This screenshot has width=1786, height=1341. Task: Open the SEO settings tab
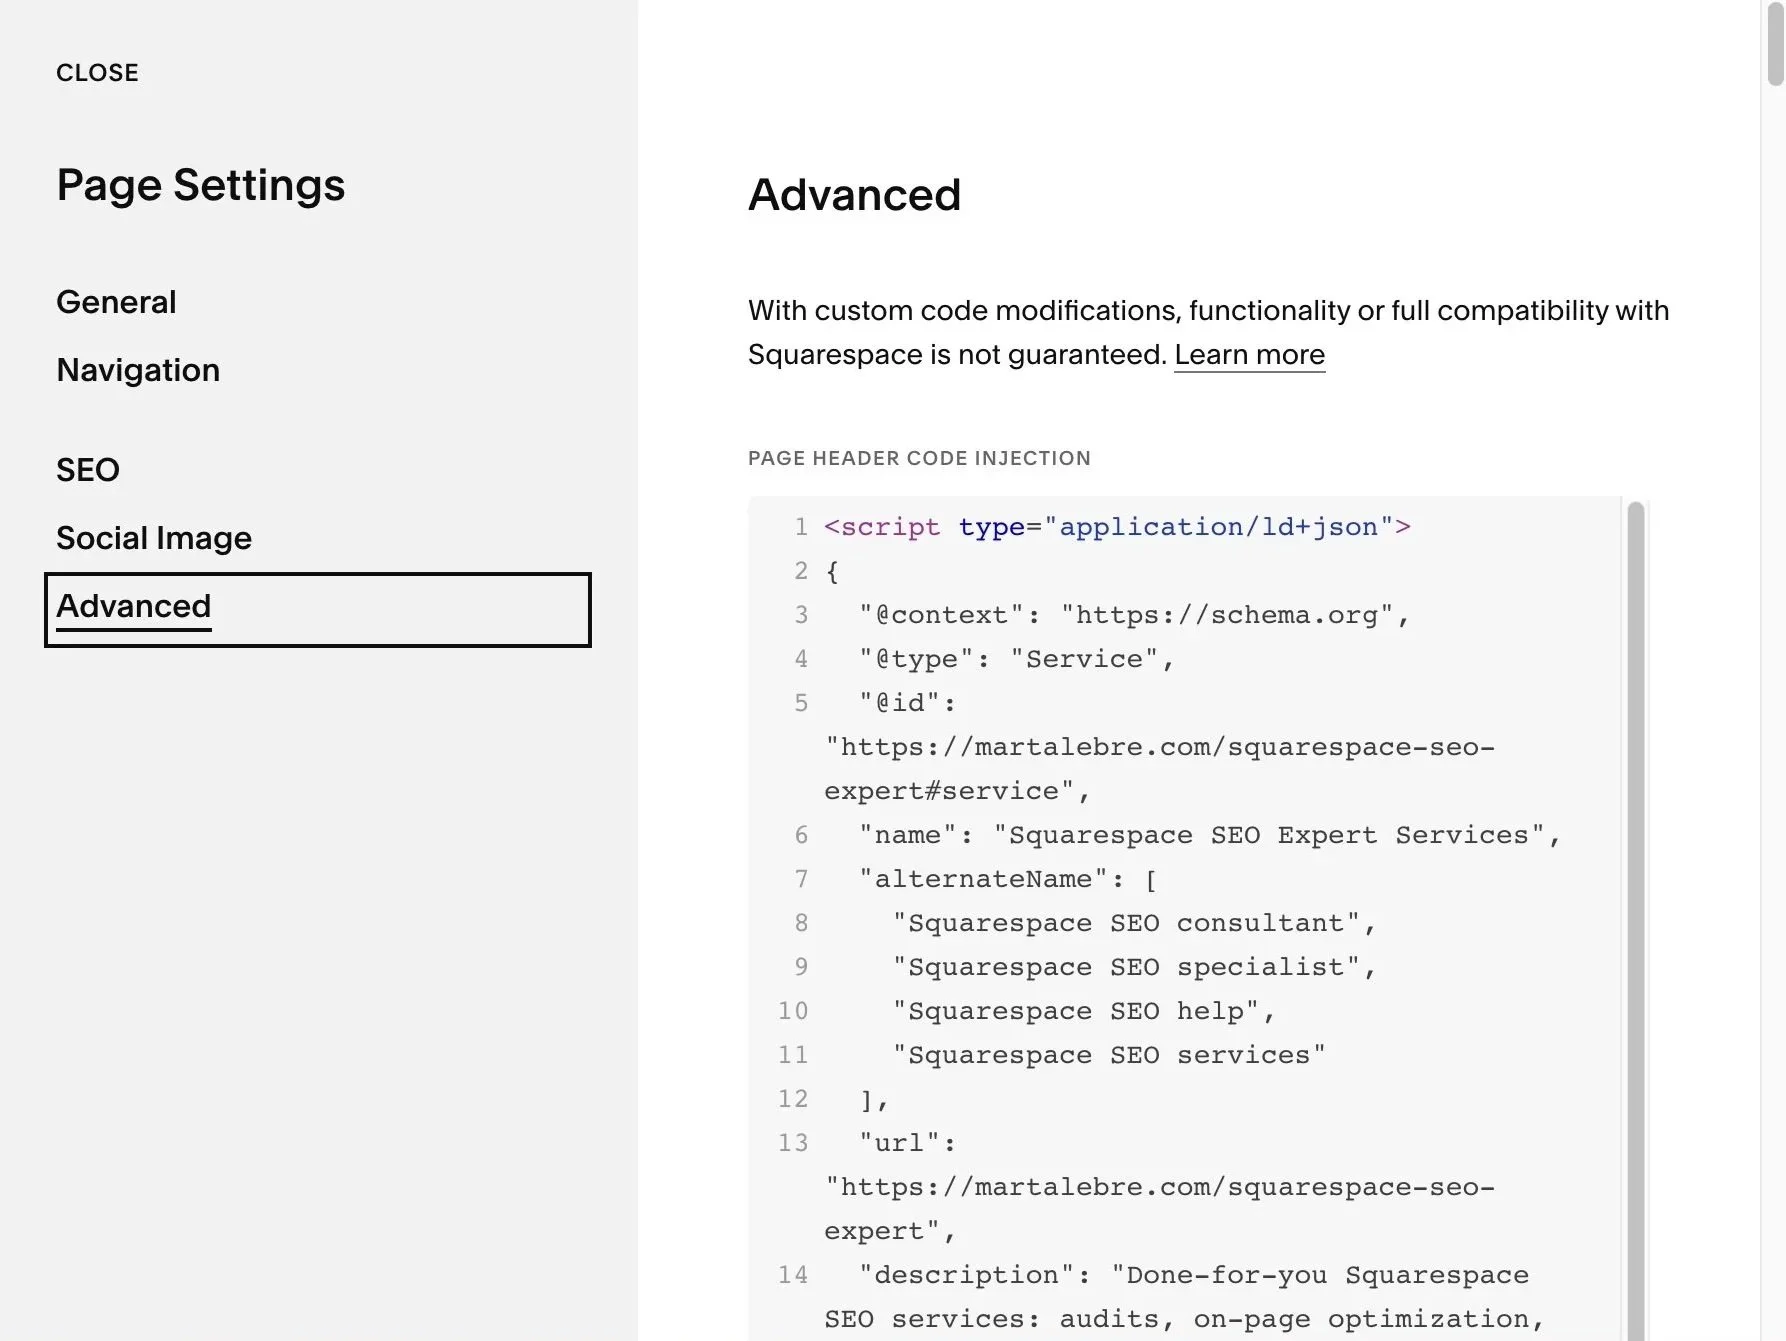coord(88,470)
